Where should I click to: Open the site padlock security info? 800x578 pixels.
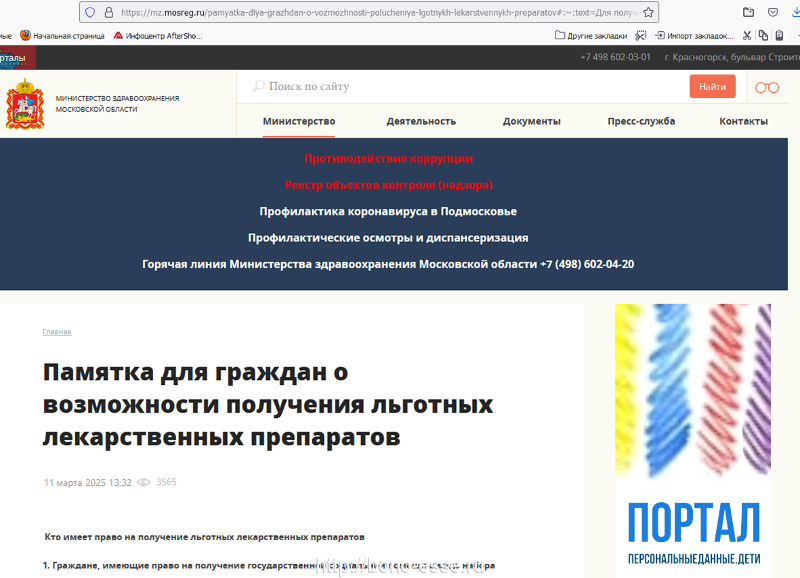click(x=108, y=13)
